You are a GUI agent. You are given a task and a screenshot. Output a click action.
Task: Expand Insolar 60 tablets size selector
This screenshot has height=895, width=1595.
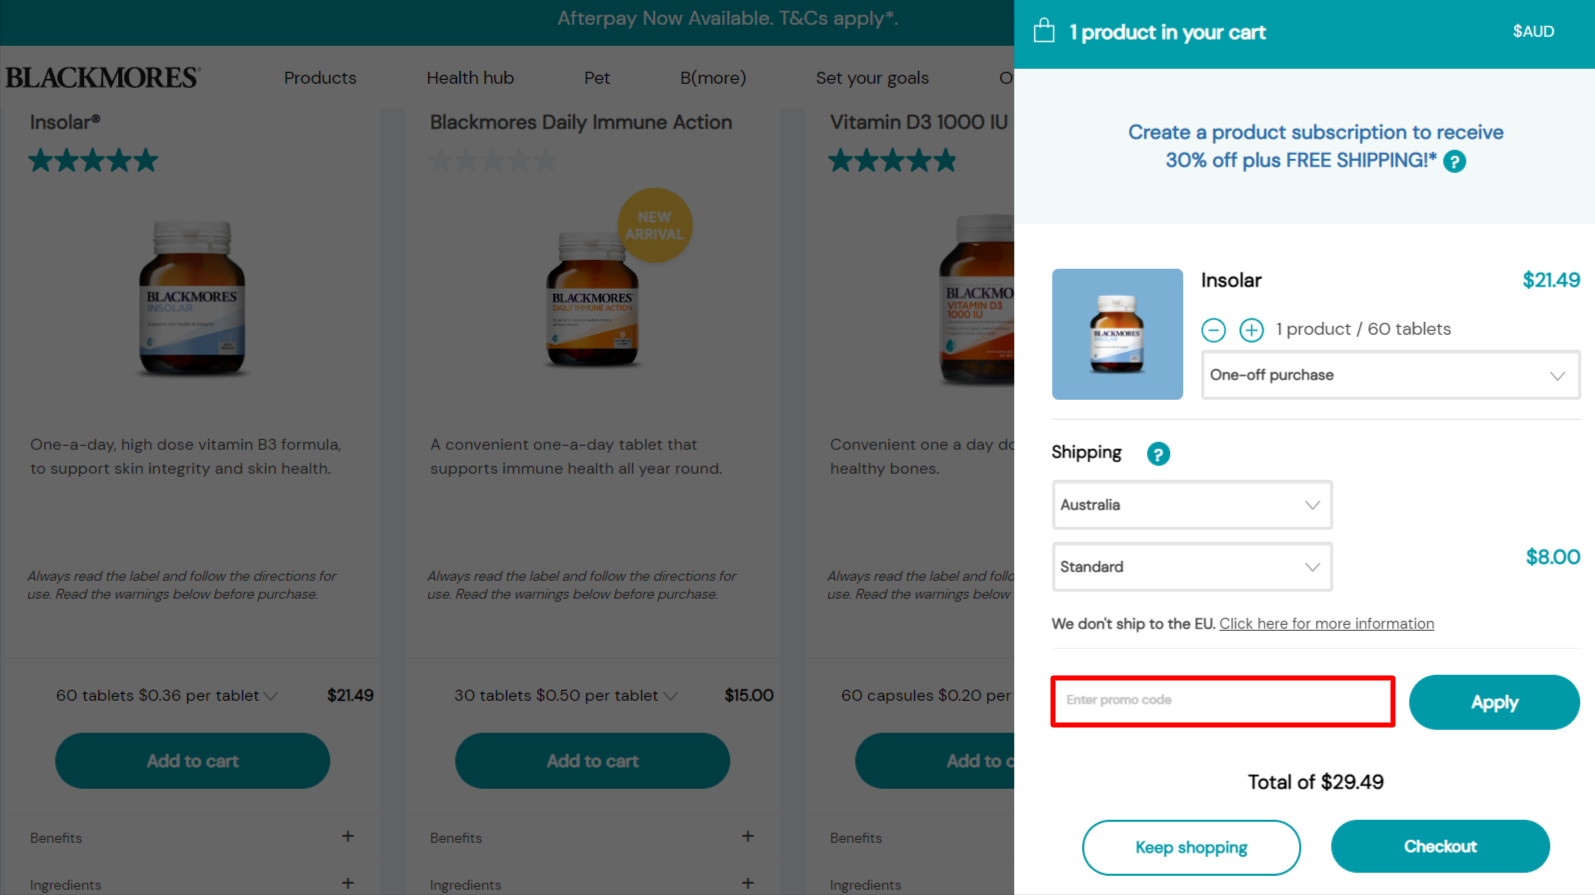[x=168, y=696]
